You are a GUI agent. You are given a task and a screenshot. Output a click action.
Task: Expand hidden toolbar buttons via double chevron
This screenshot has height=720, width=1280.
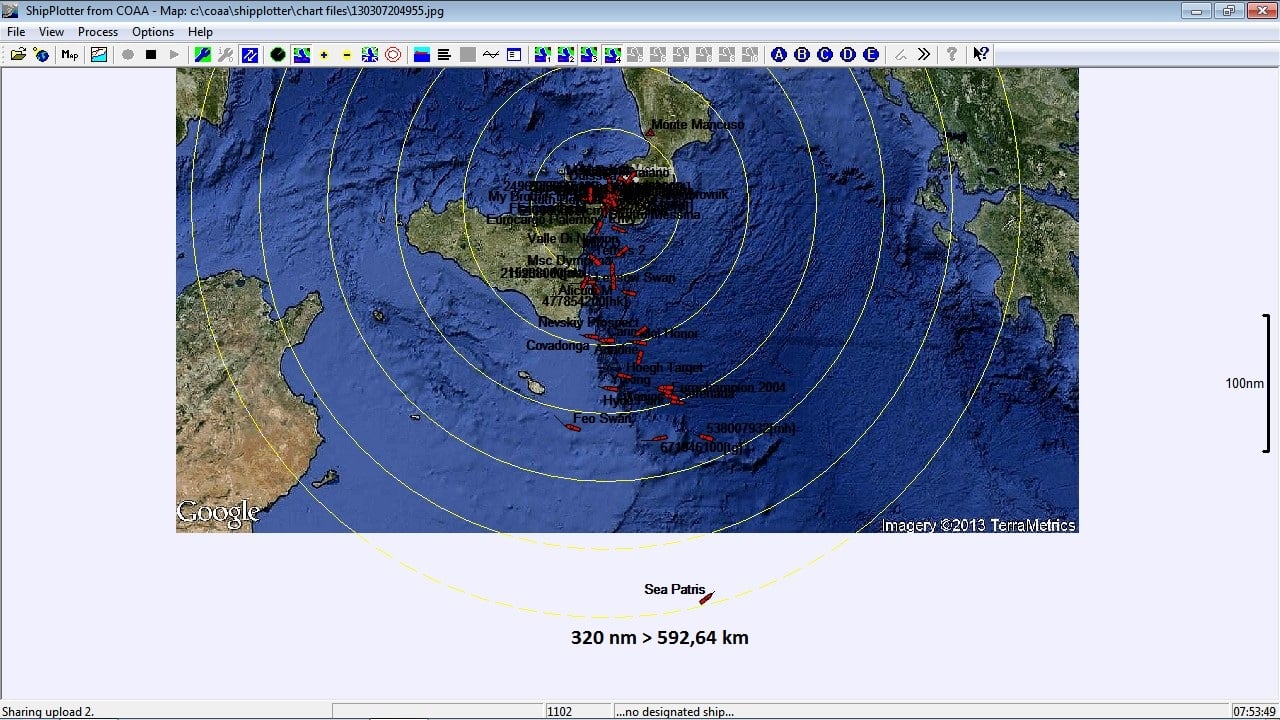click(924, 55)
